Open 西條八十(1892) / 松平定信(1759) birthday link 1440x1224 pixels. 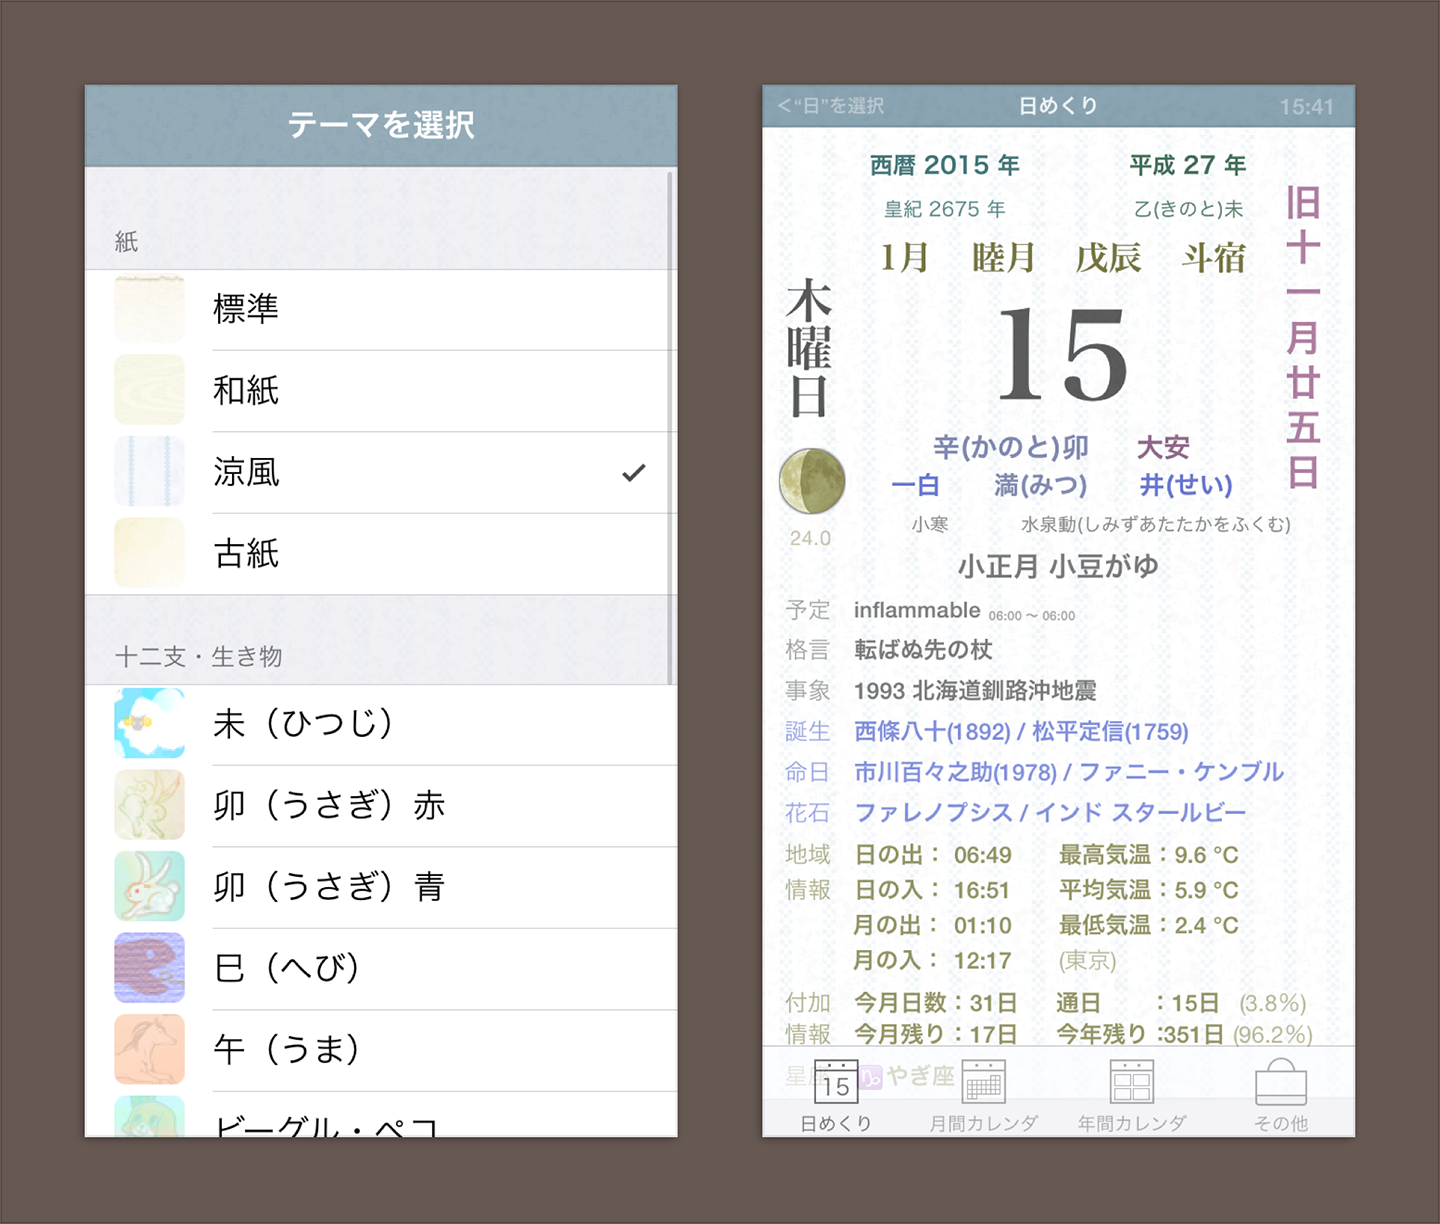1021,732
